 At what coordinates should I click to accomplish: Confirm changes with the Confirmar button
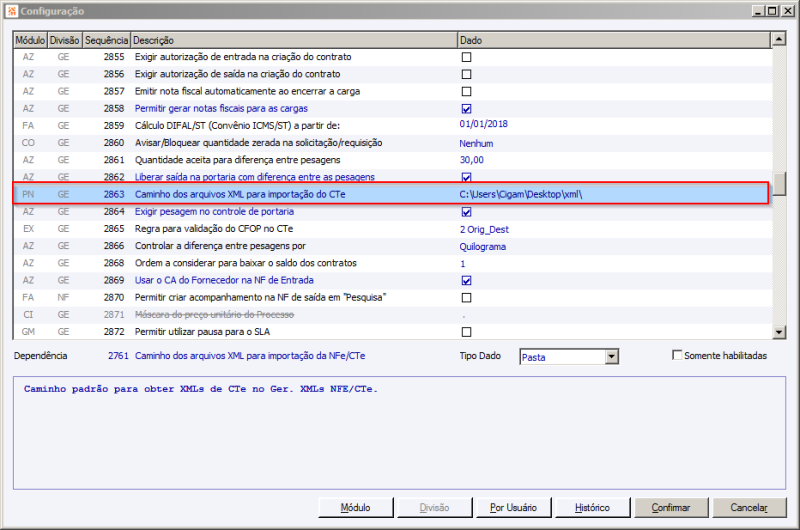[x=671, y=508]
